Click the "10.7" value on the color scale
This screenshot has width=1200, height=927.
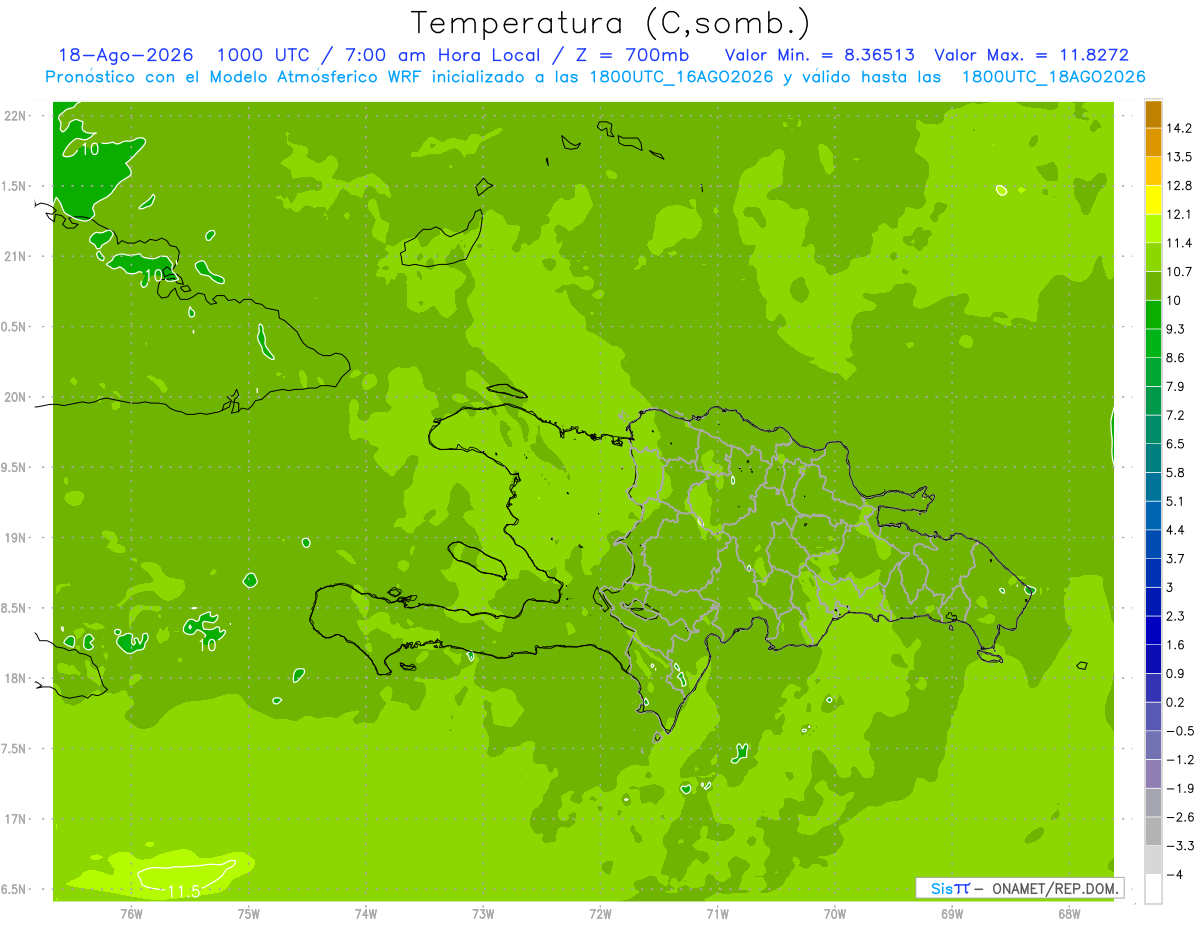(x=1179, y=271)
